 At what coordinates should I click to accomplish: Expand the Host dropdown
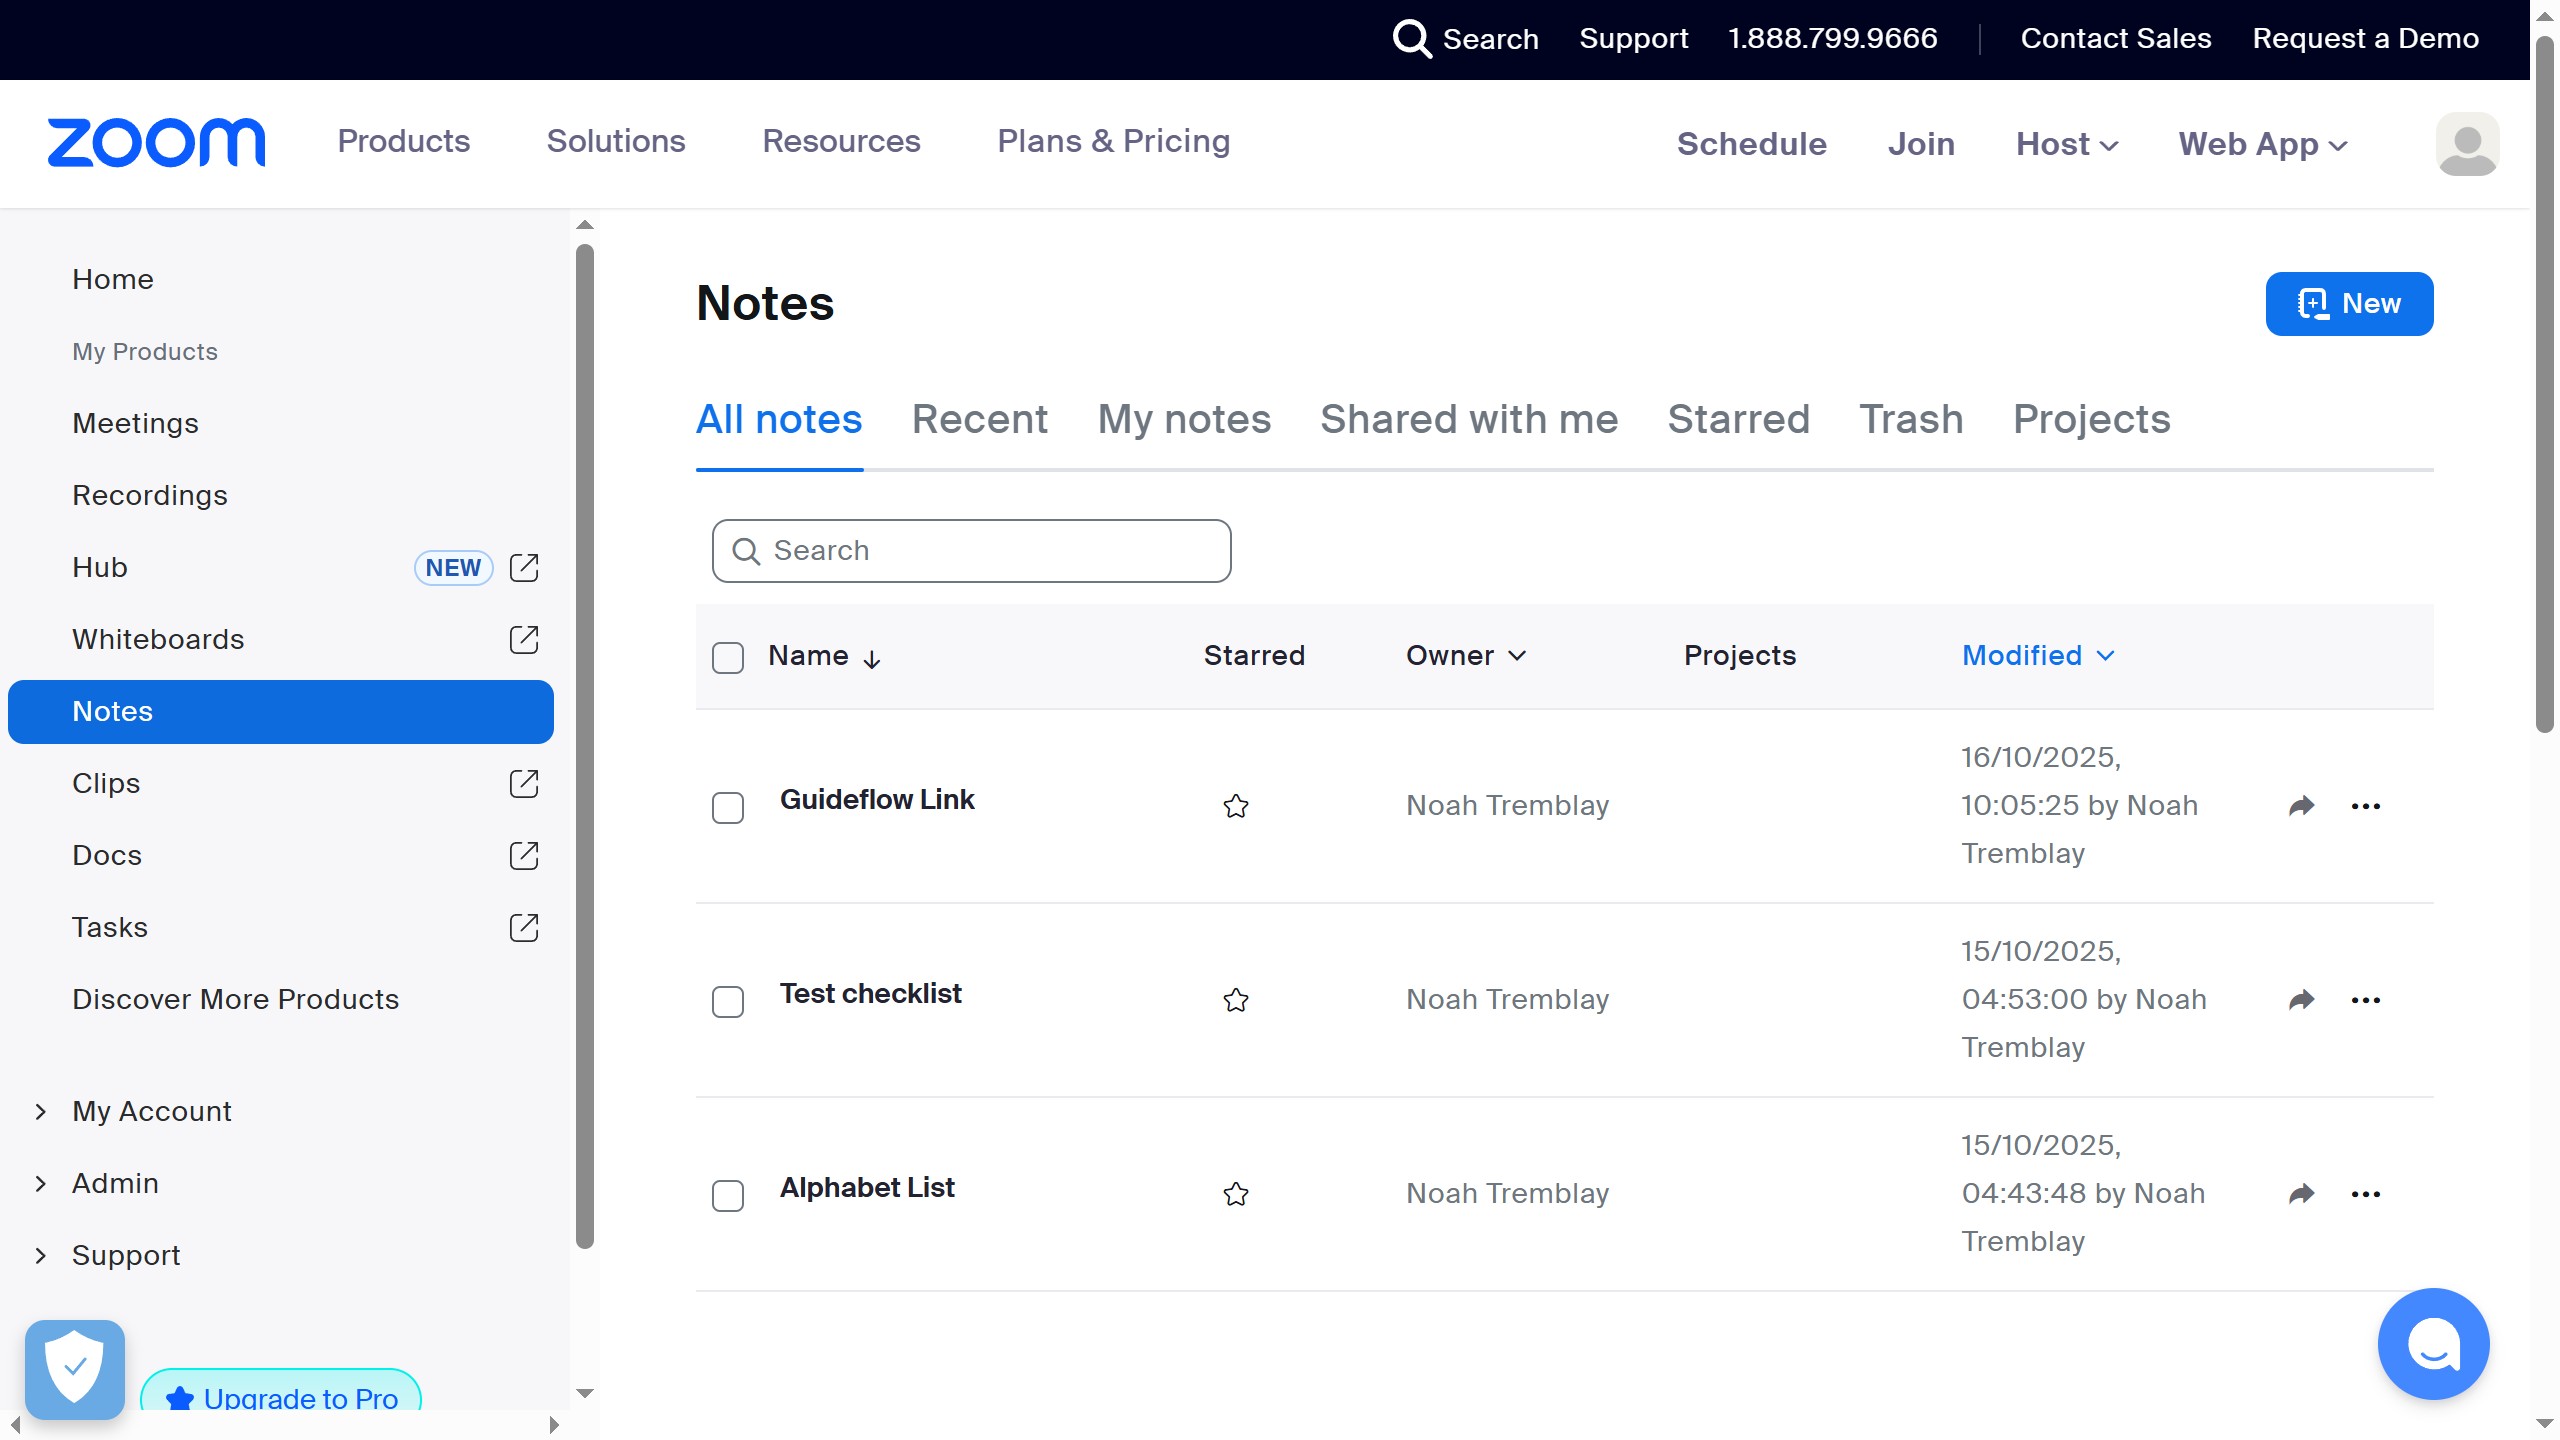2067,144
